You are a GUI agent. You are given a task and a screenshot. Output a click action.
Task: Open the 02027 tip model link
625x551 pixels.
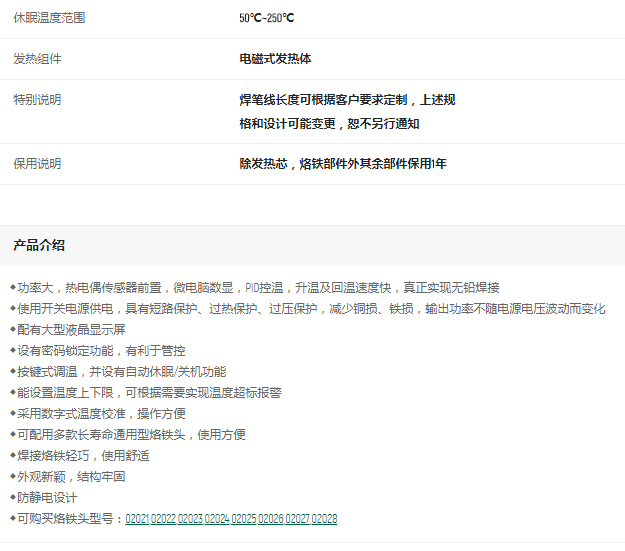click(x=297, y=519)
